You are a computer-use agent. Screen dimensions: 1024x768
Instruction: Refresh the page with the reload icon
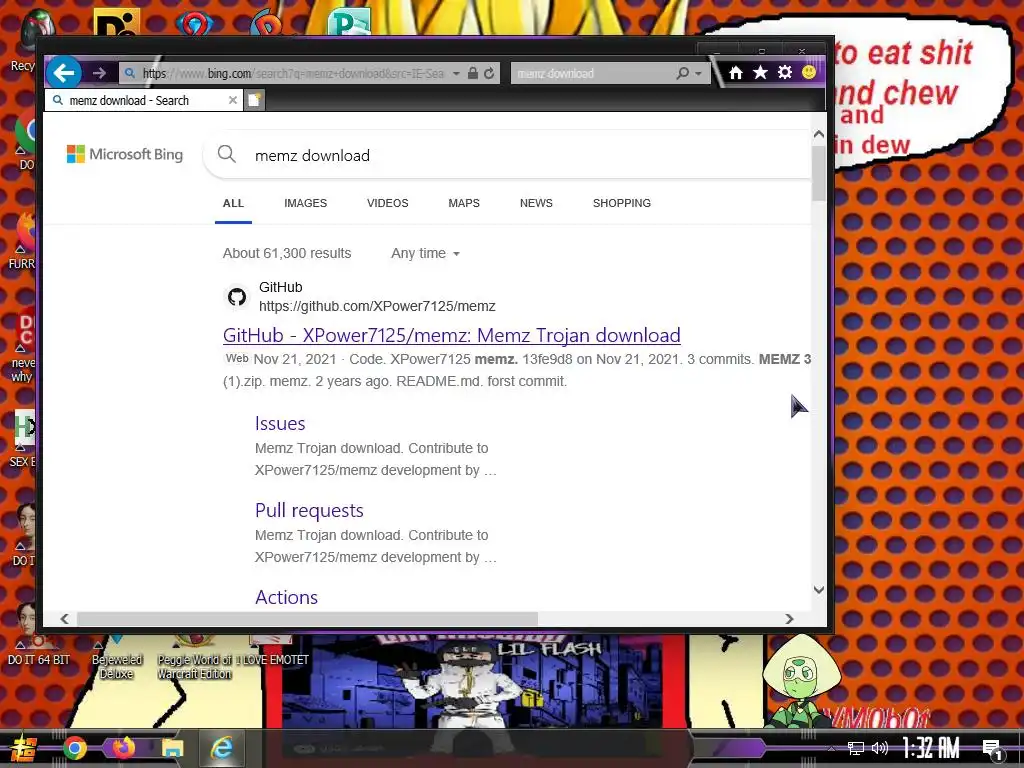[x=489, y=73]
